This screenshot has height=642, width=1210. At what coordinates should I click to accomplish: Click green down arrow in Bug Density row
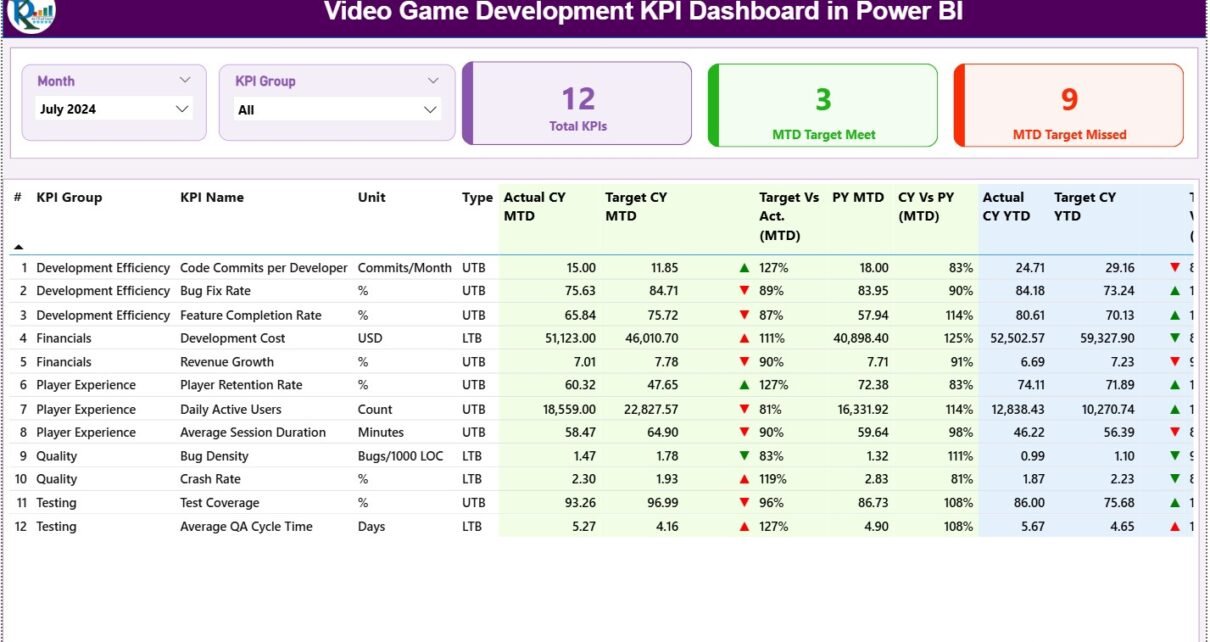pyautogui.click(x=744, y=456)
